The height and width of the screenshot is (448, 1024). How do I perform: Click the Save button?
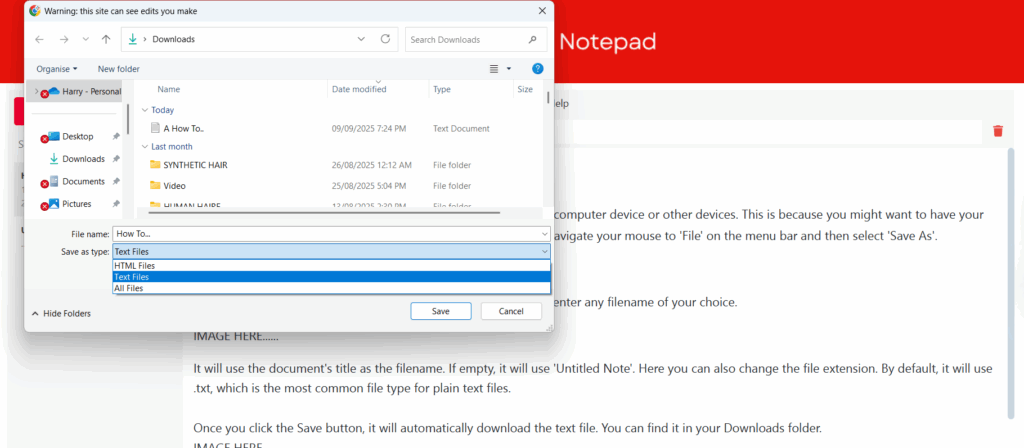pyautogui.click(x=440, y=312)
